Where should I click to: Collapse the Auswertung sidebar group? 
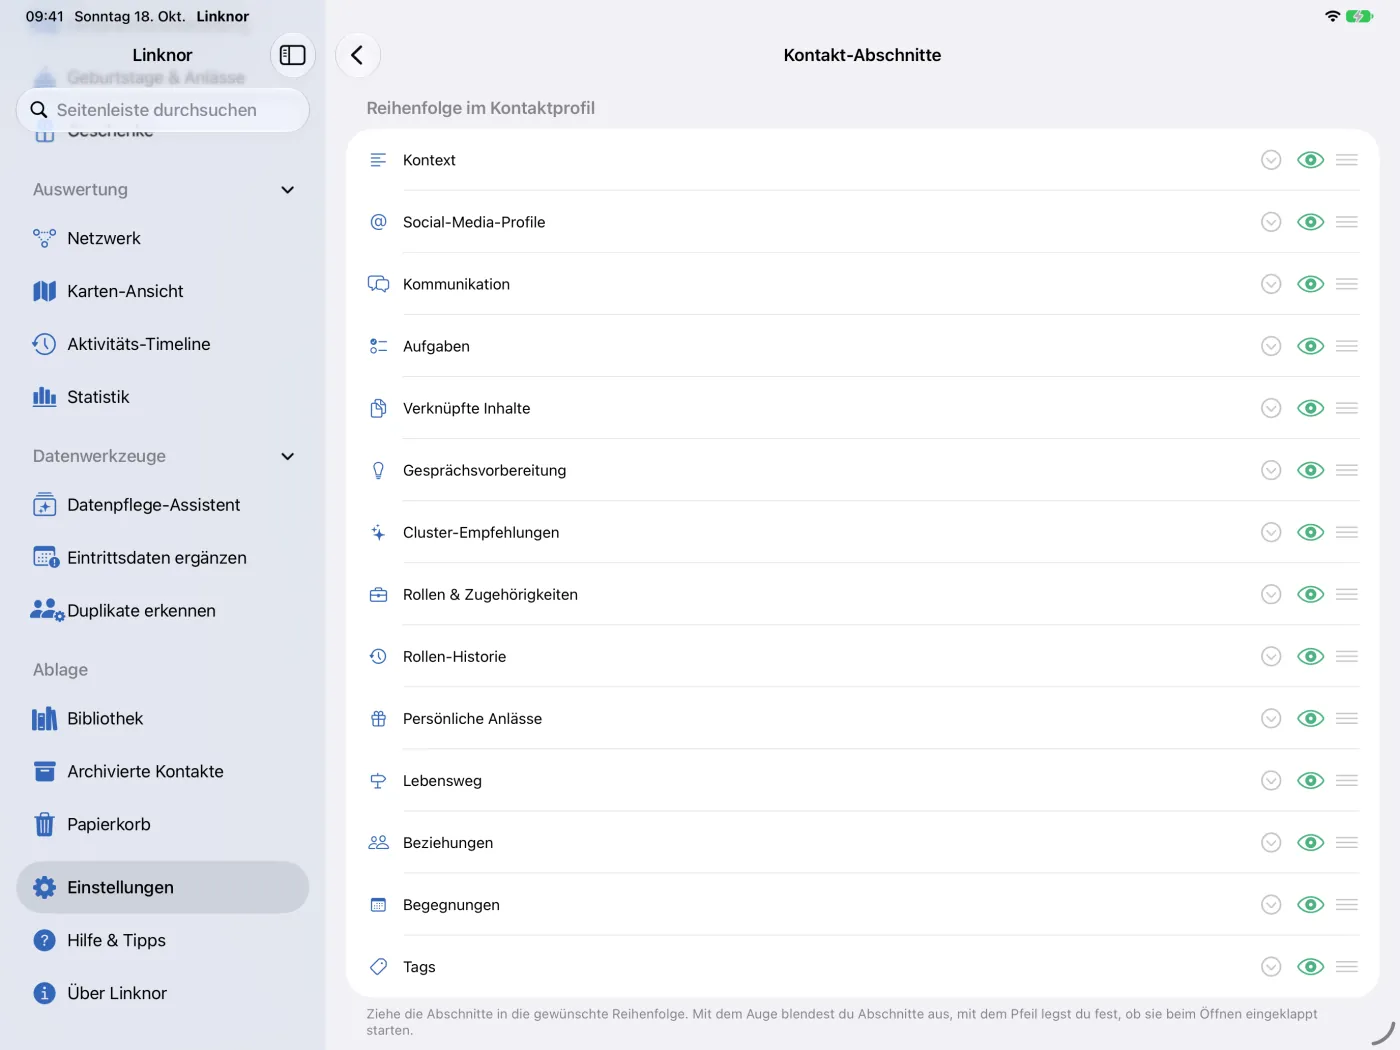click(x=288, y=190)
